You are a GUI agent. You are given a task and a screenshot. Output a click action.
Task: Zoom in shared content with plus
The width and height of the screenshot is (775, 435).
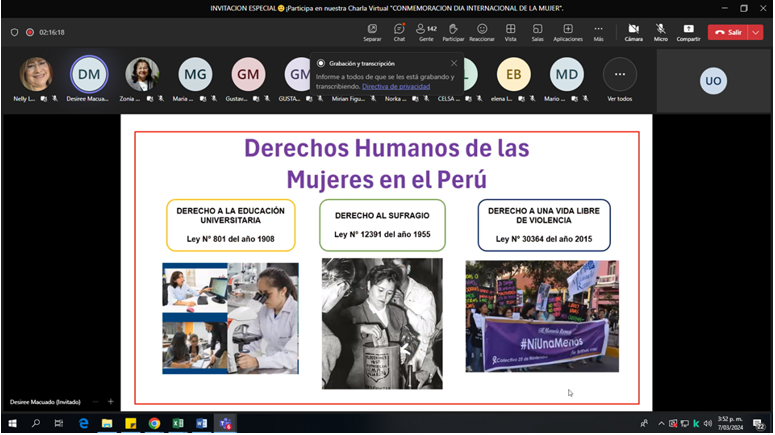(111, 402)
